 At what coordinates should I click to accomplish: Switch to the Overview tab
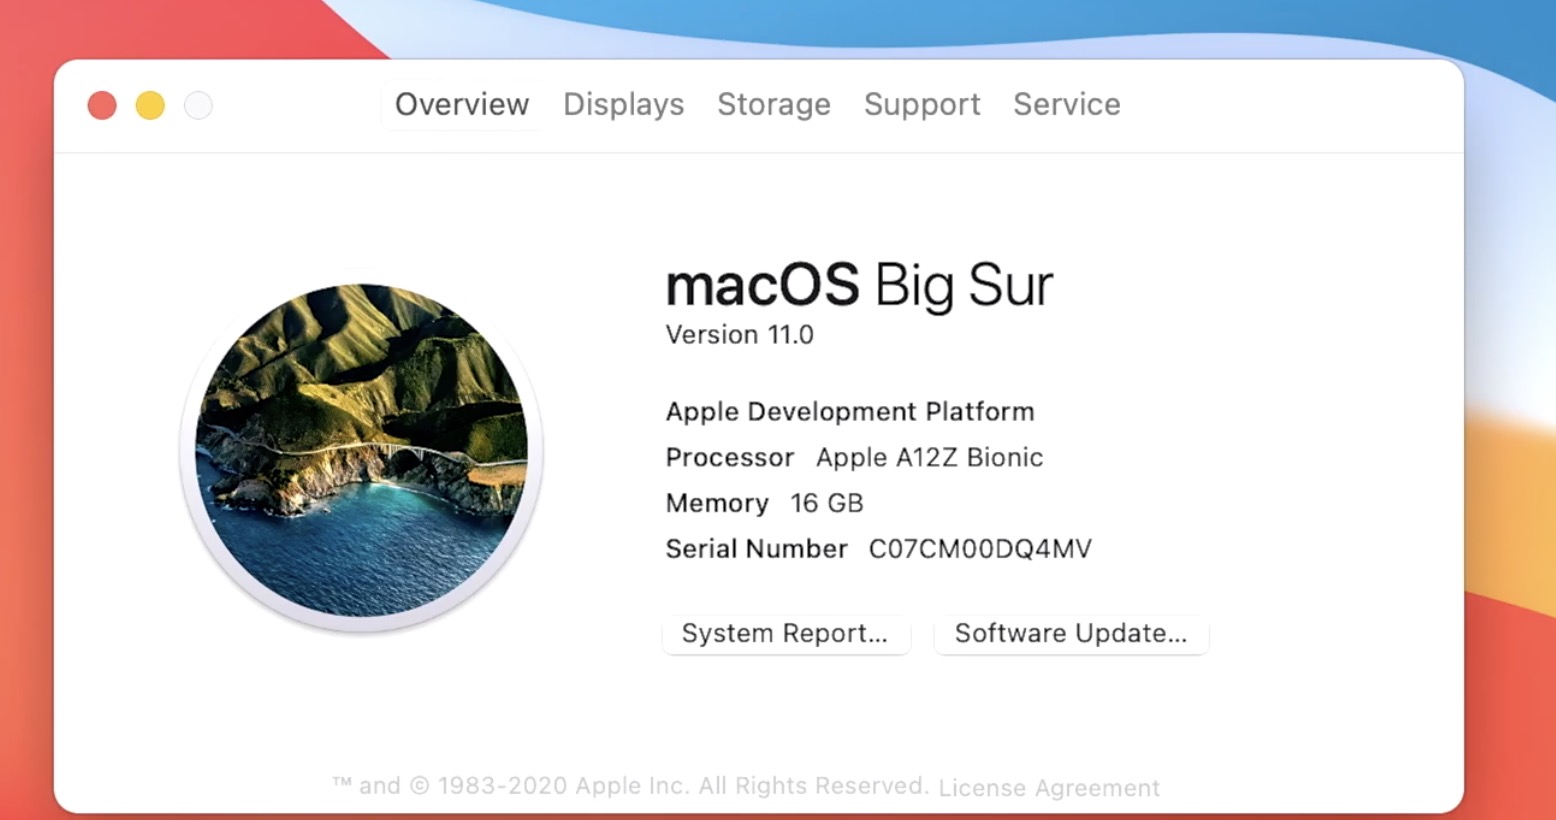[462, 104]
